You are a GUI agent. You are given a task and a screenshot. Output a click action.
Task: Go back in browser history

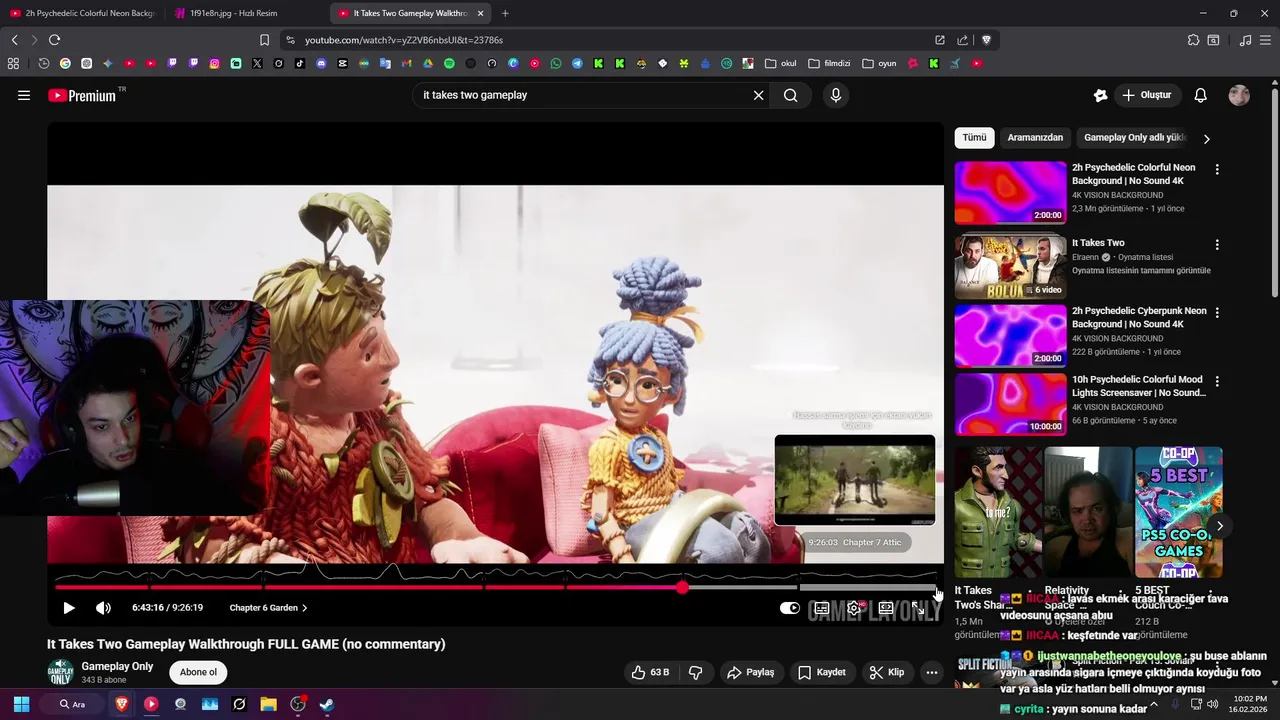[14, 40]
